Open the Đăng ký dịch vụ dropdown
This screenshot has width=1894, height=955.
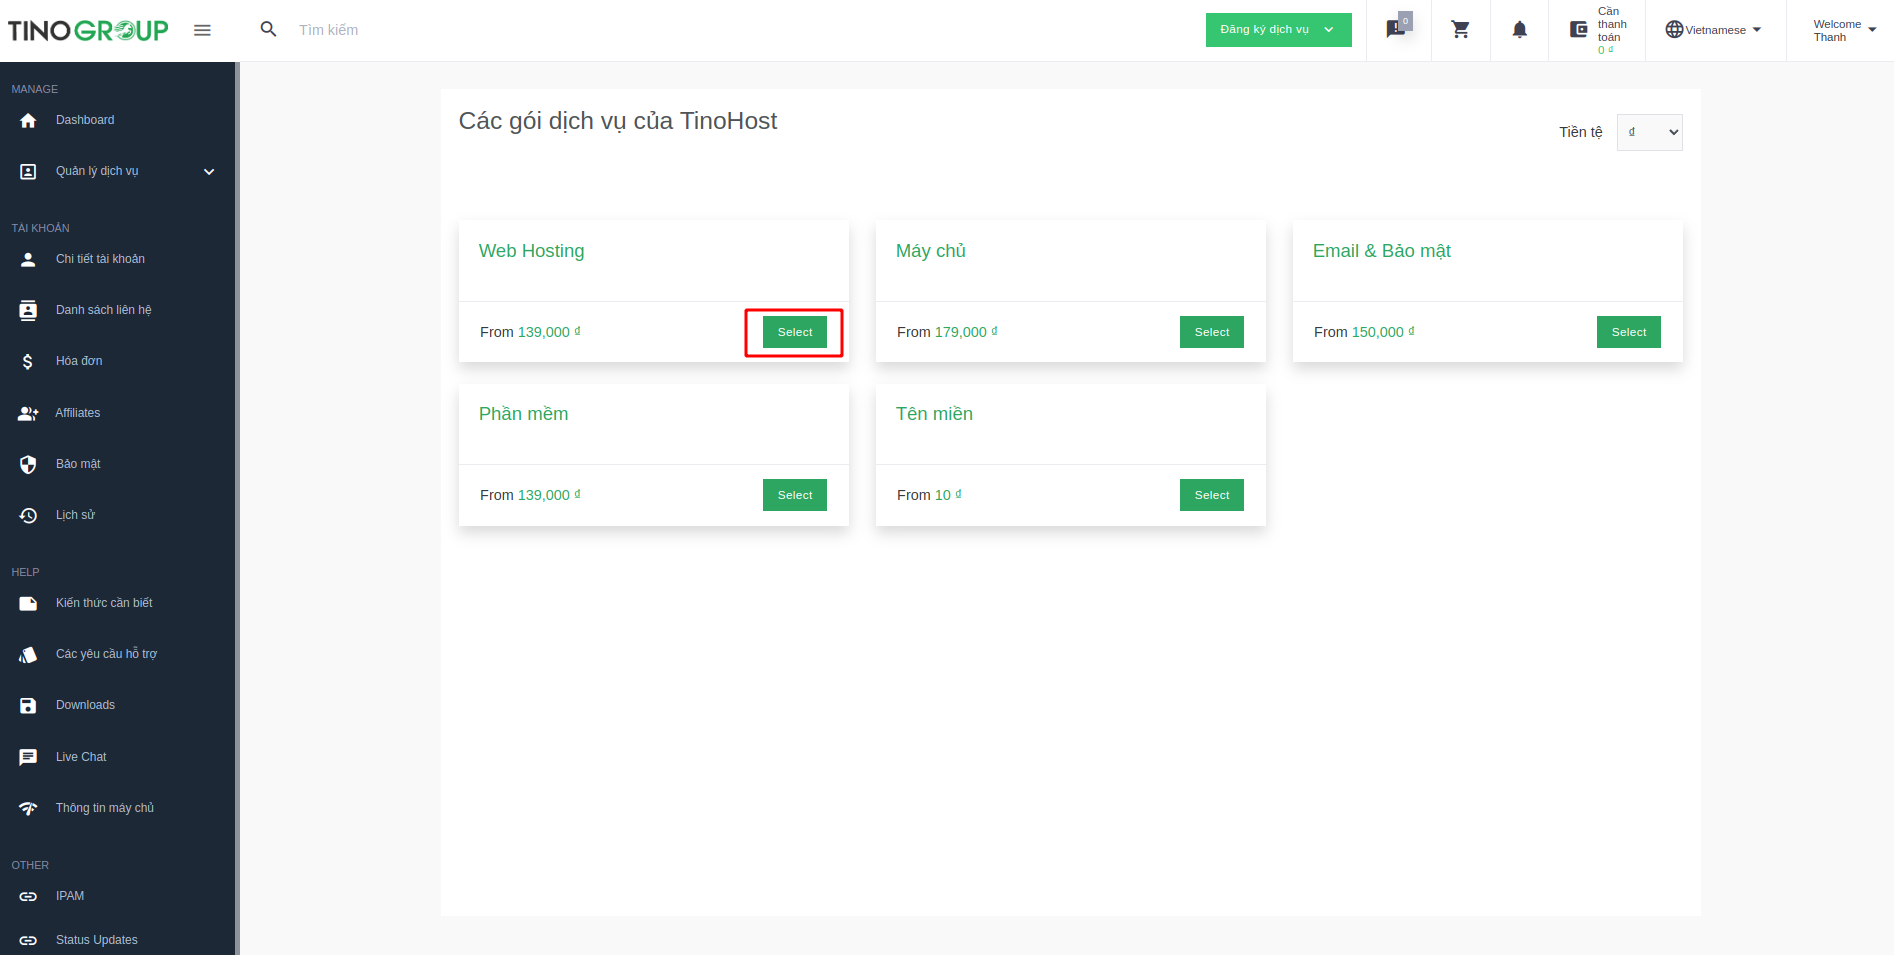1278,30
